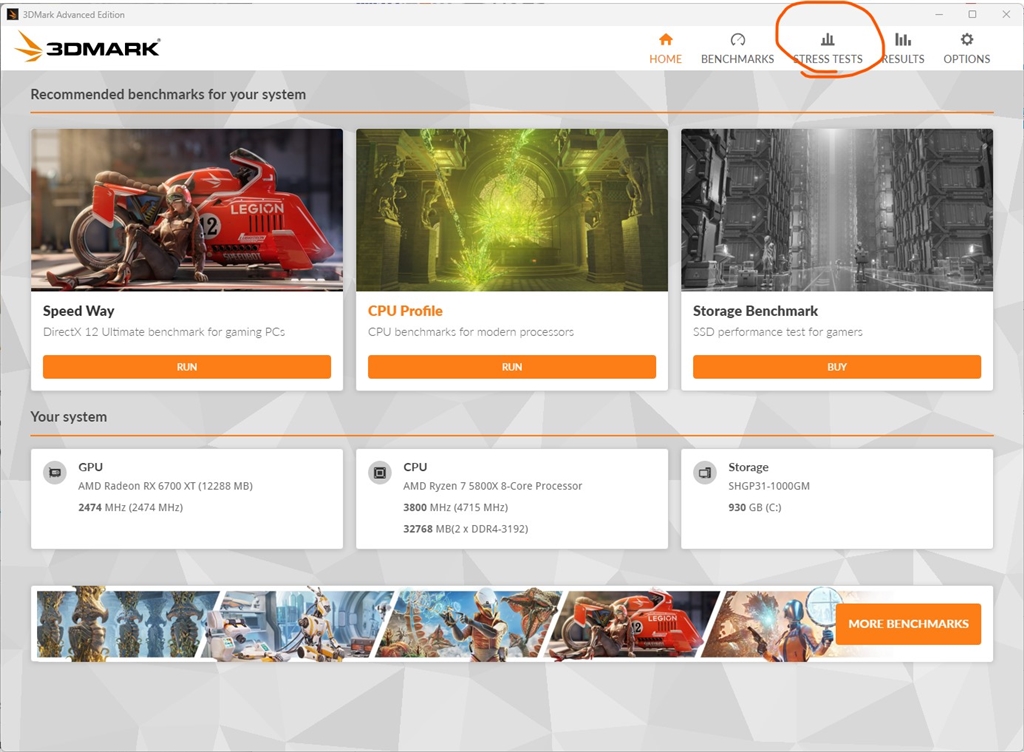1024x752 pixels.
Task: Switch to the BENCHMARKS tab label
Action: pyautogui.click(x=737, y=59)
